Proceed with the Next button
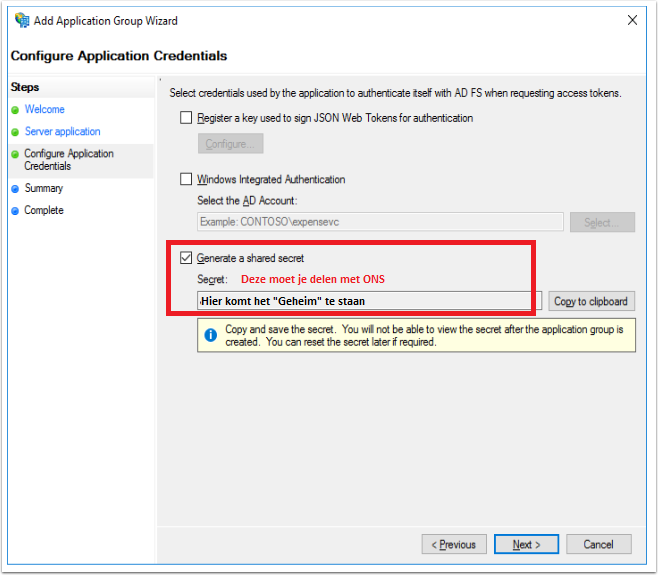This screenshot has width=658, height=575. [x=526, y=544]
